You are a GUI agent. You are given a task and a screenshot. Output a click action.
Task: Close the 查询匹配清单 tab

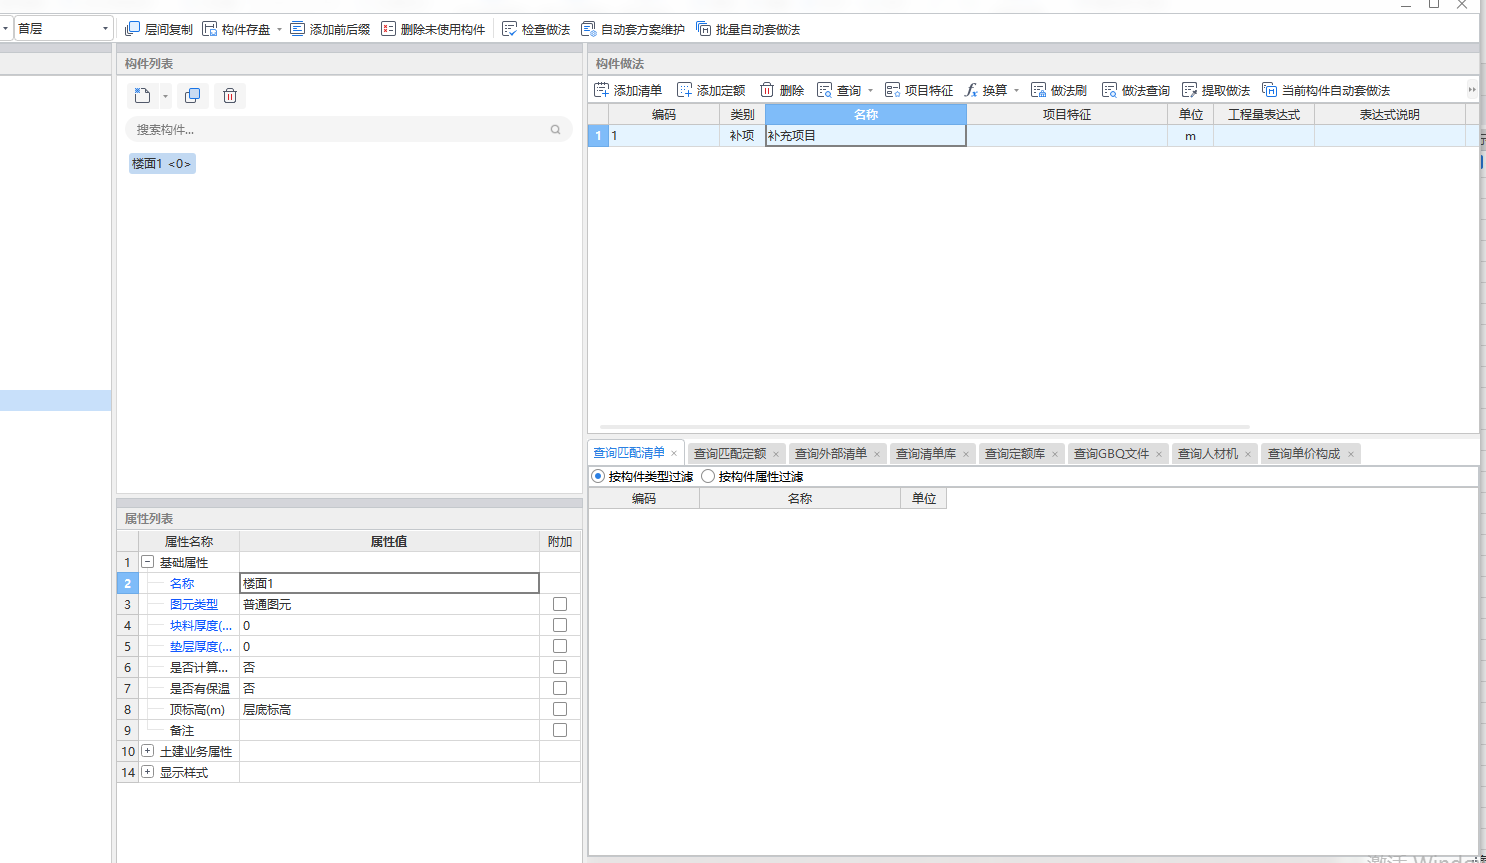pos(674,454)
